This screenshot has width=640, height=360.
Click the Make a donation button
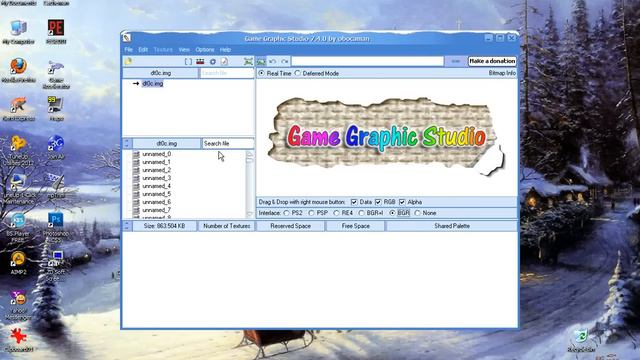492,61
